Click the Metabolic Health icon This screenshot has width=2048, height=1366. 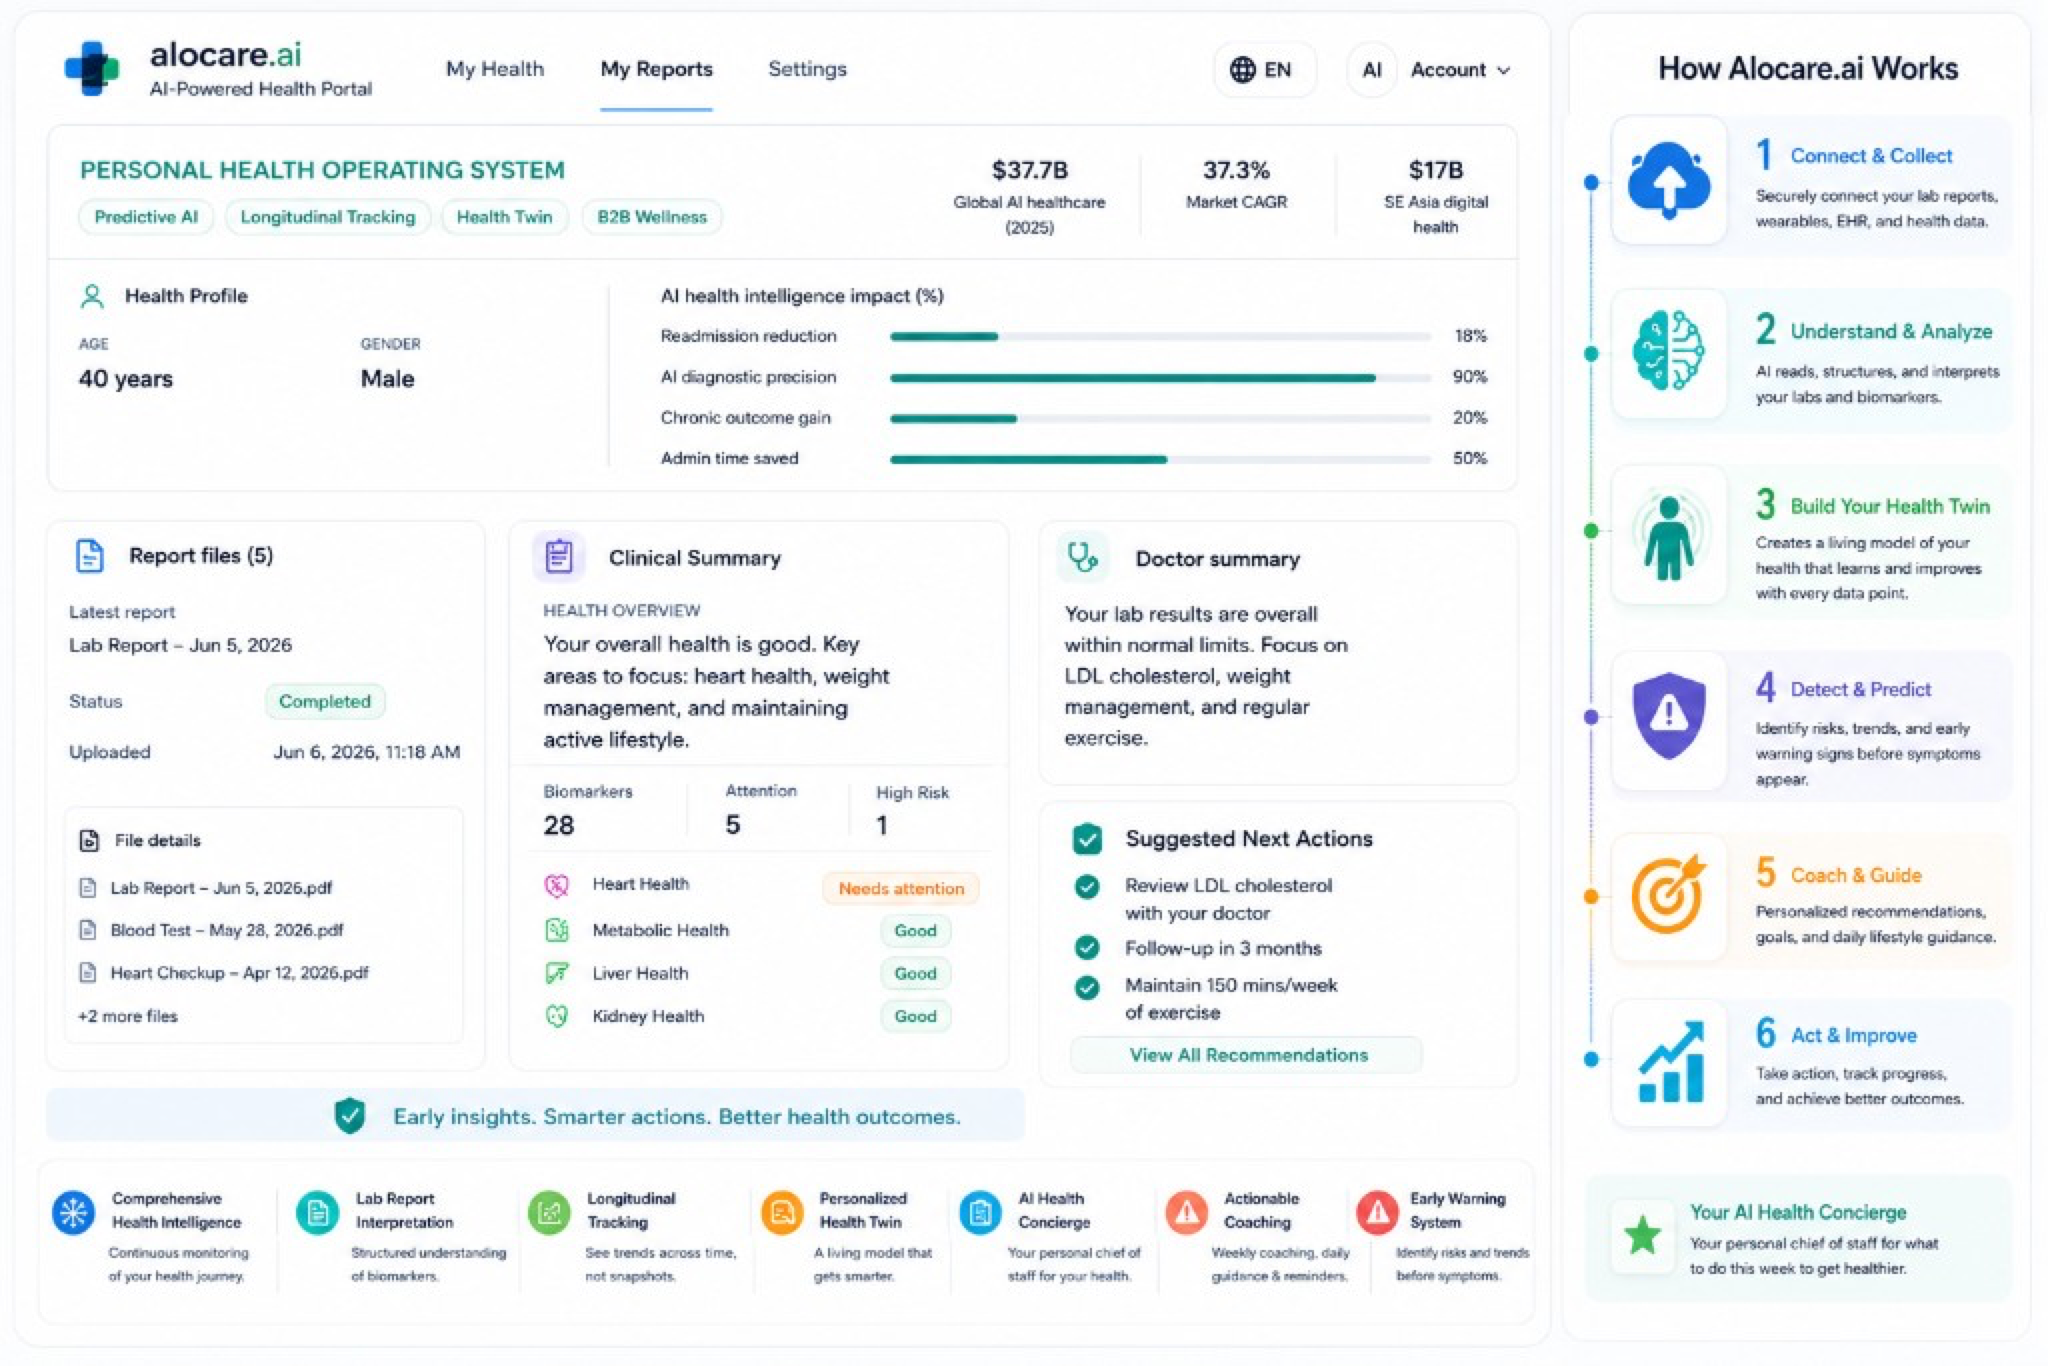pos(557,930)
